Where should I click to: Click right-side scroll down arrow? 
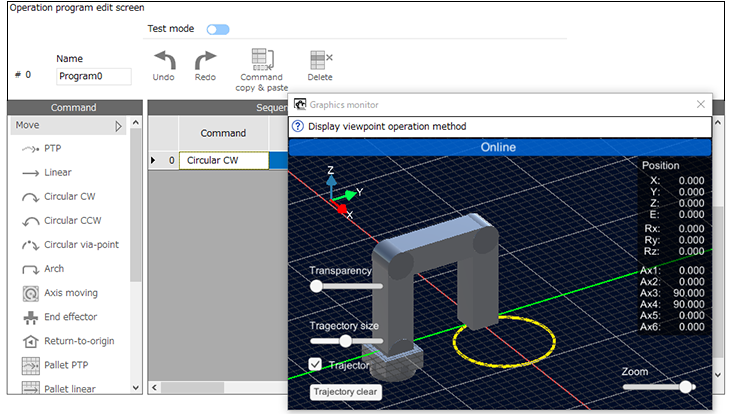click(x=718, y=374)
